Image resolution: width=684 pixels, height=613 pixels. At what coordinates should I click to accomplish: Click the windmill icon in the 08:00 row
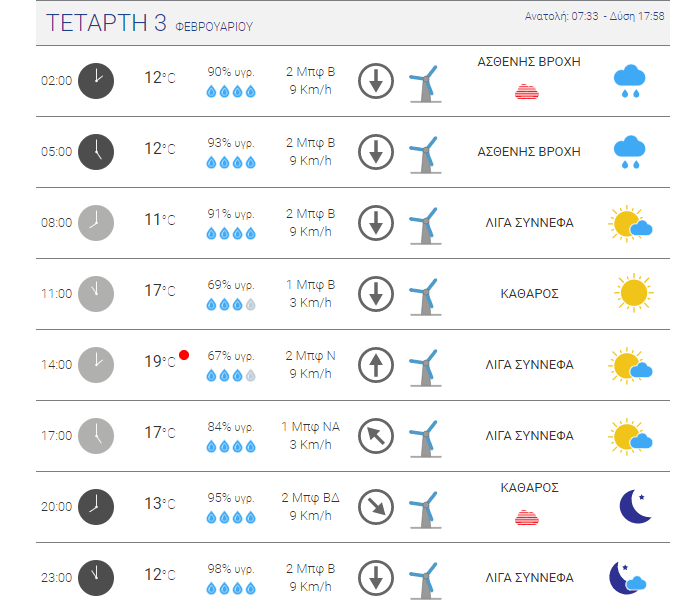(x=425, y=226)
